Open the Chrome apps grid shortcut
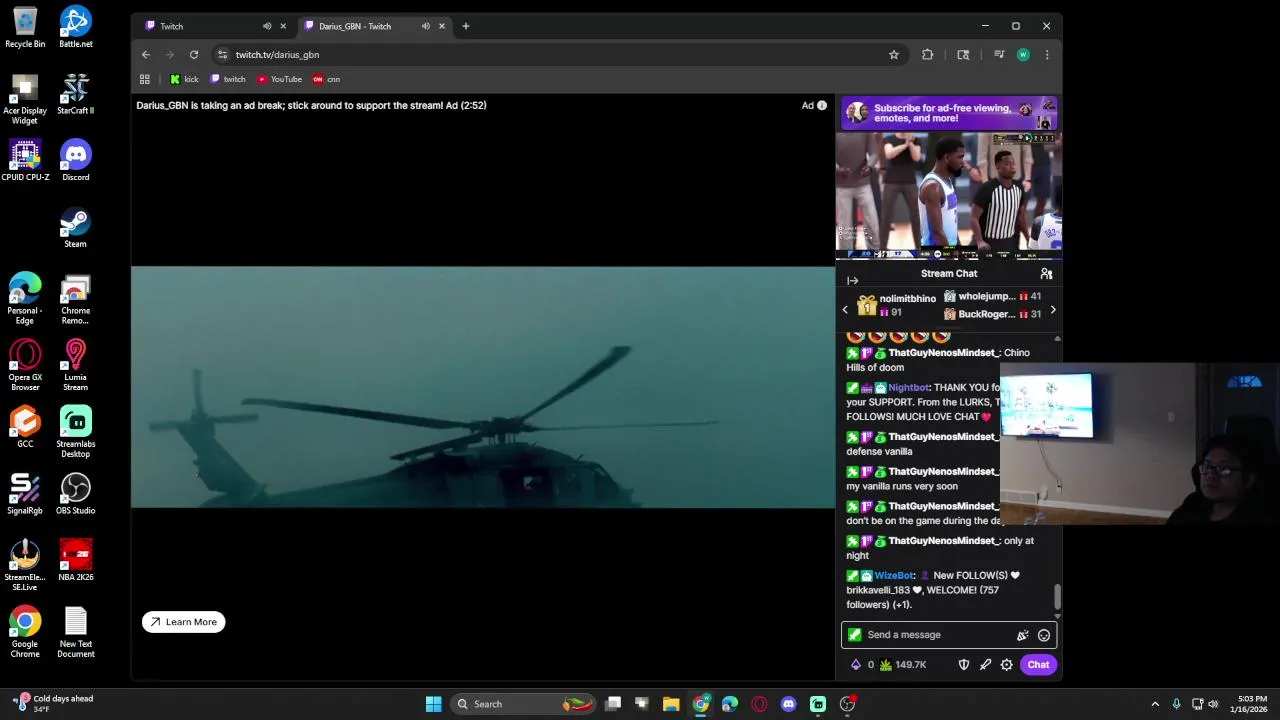The image size is (1280, 720). coord(145,79)
